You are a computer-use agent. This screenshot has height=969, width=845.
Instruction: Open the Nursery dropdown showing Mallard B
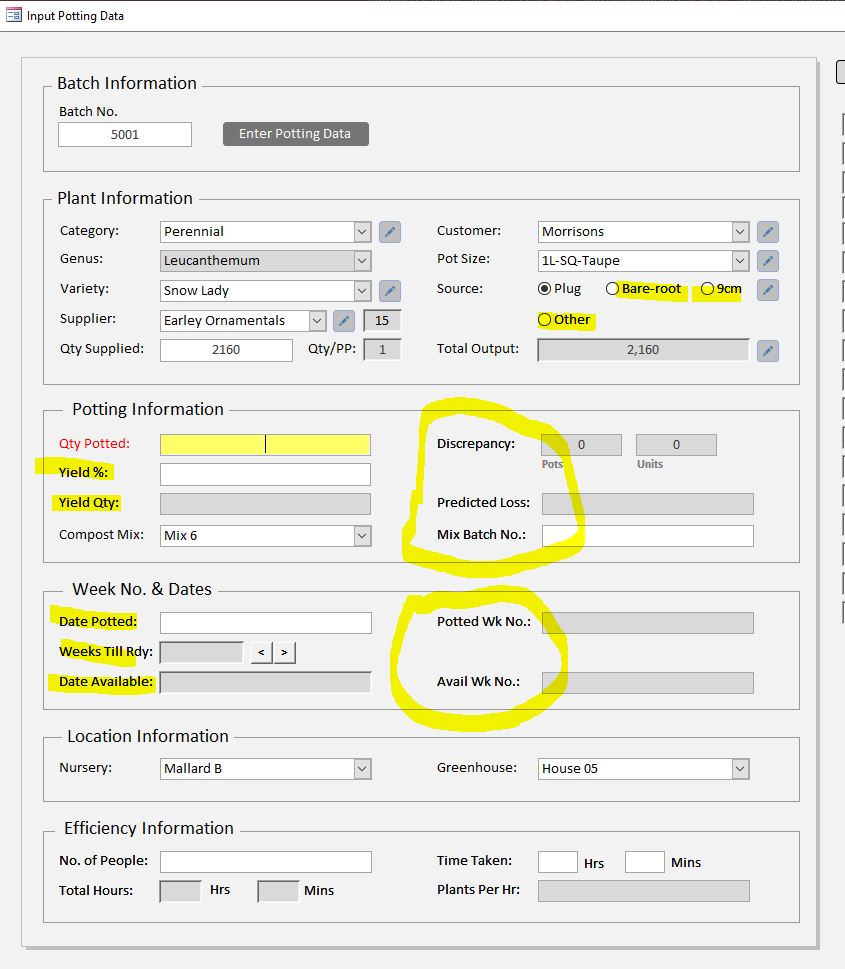point(361,769)
